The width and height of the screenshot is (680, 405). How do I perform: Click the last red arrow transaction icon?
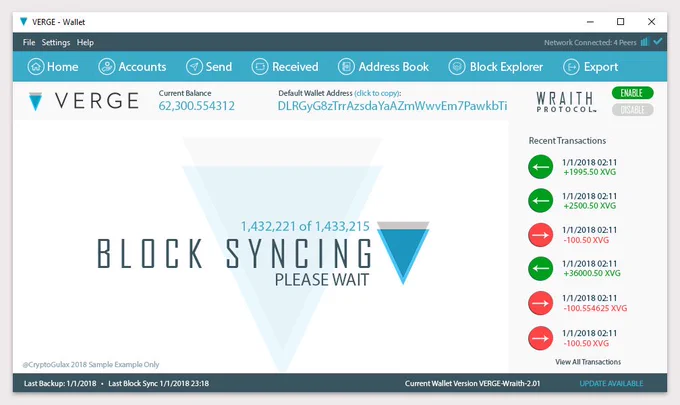pos(540,338)
